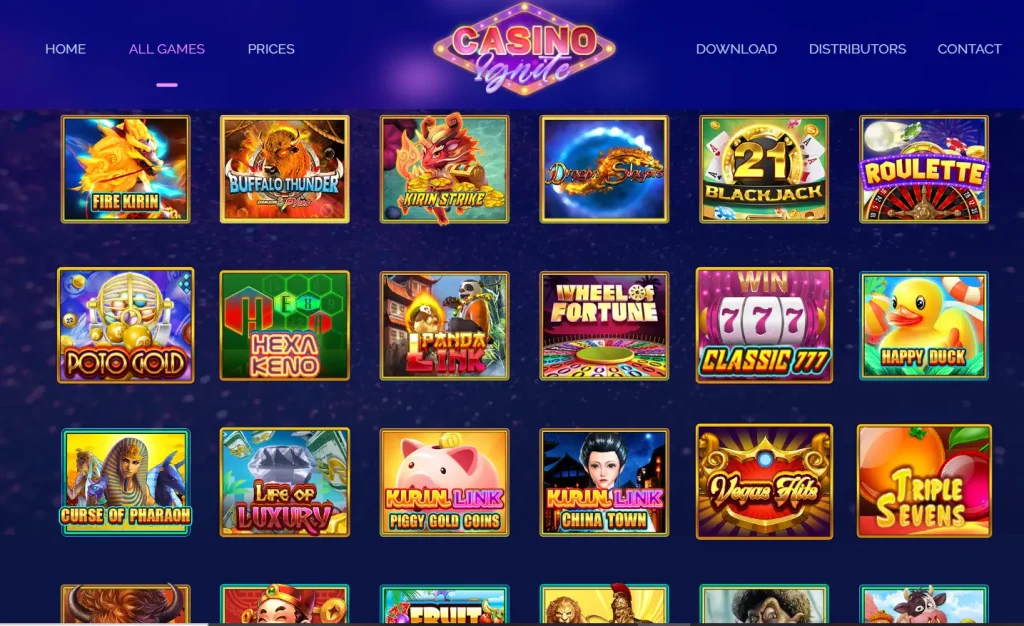Choose the Roulette game icon

pyautogui.click(x=924, y=169)
